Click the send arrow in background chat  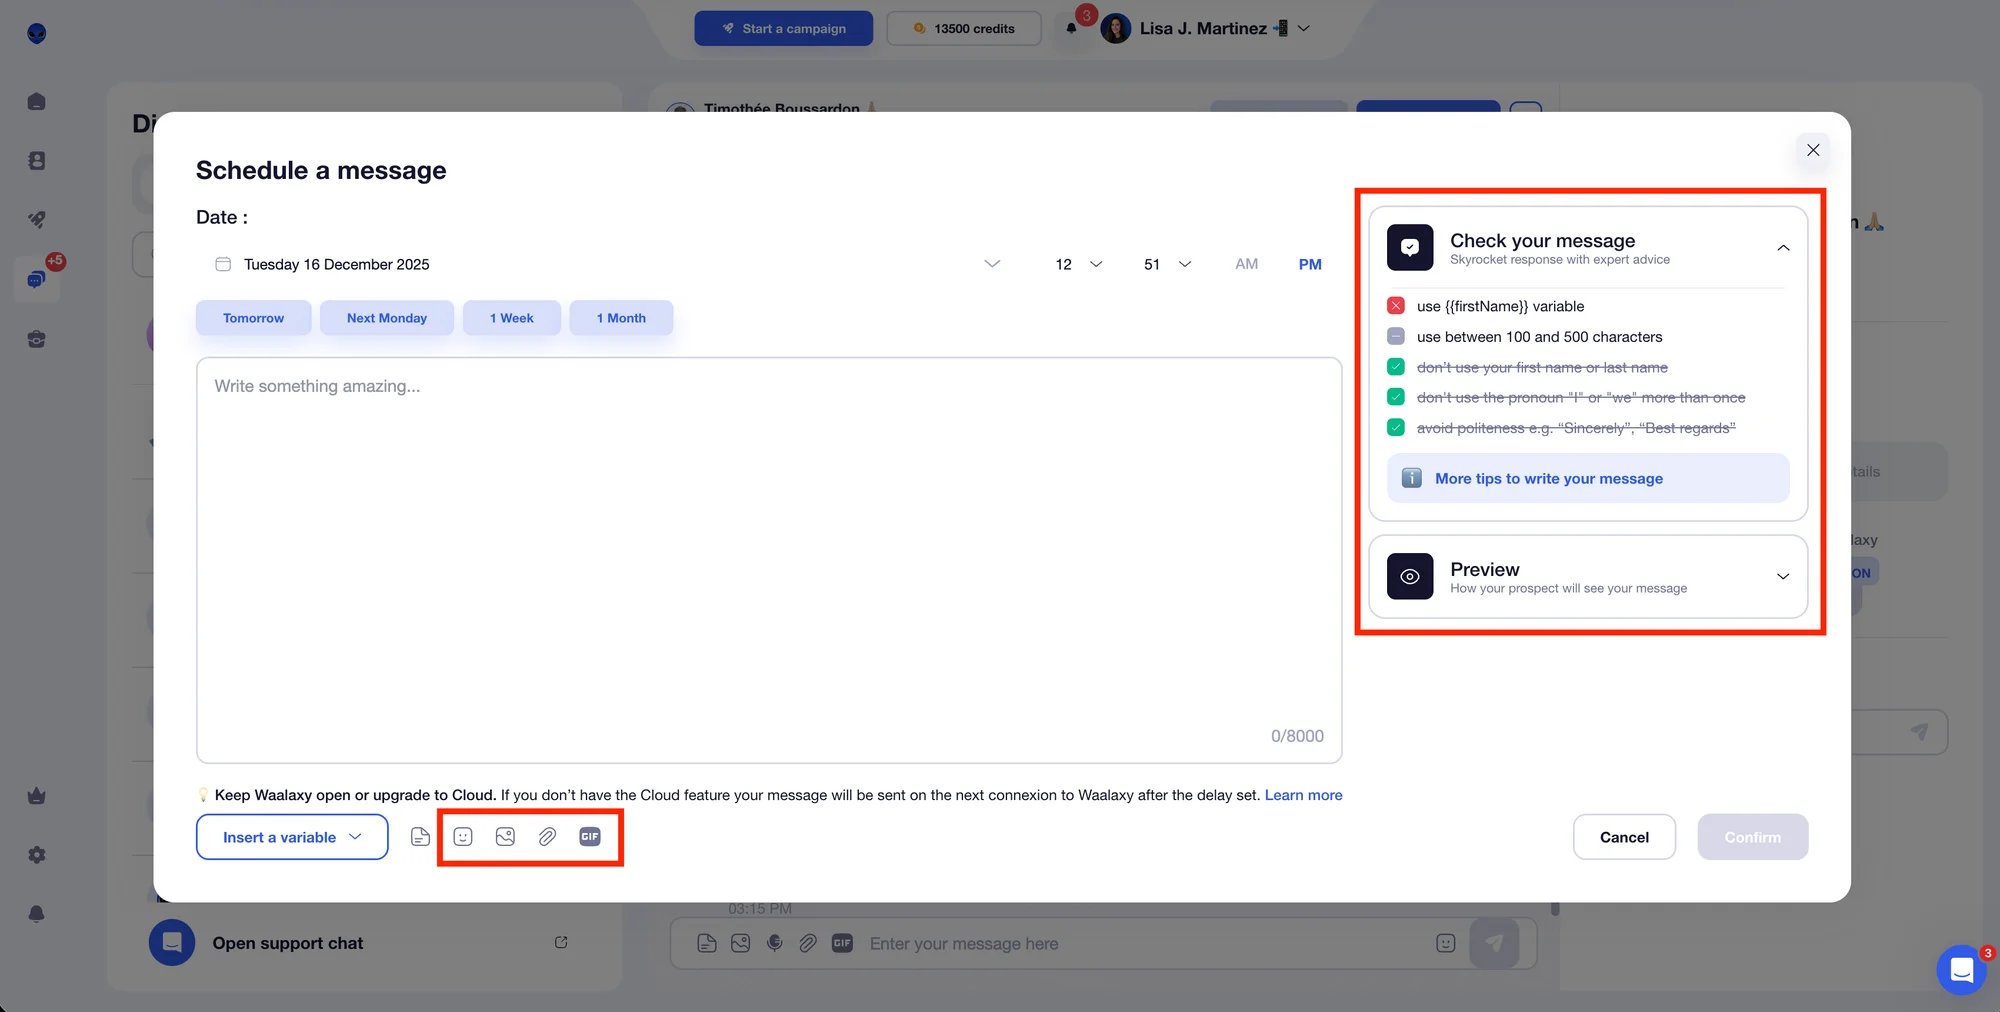(1494, 943)
